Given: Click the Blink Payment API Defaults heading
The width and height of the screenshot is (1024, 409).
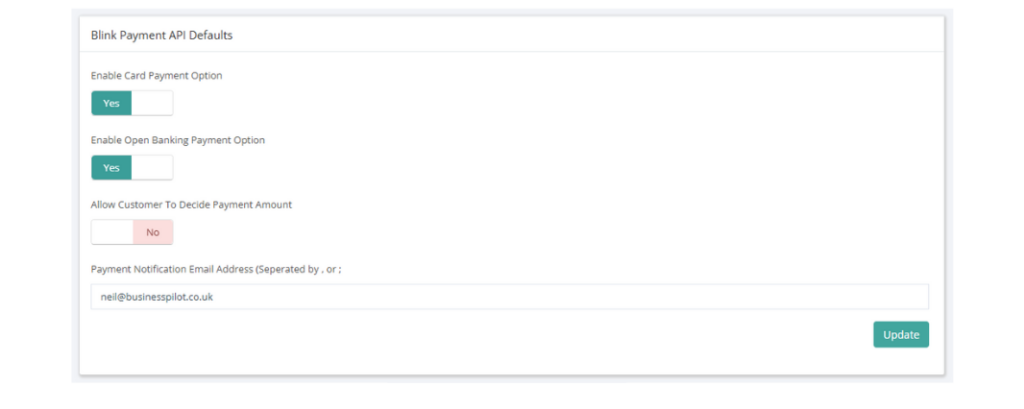Looking at the screenshot, I should click(x=161, y=35).
